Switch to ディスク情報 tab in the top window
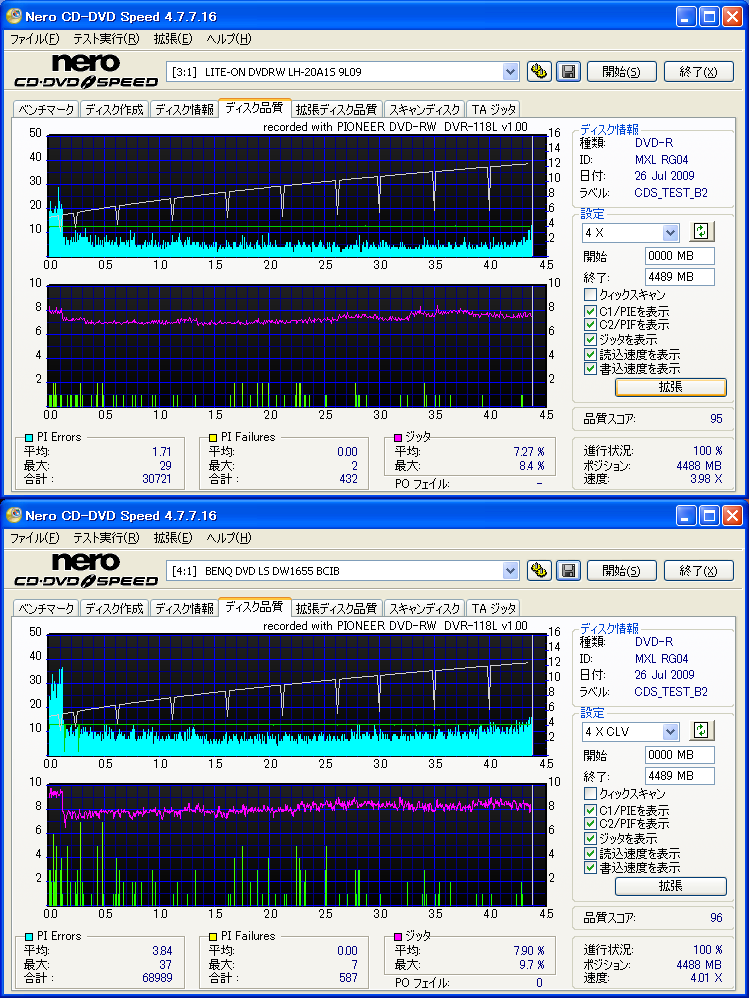 click(184, 109)
